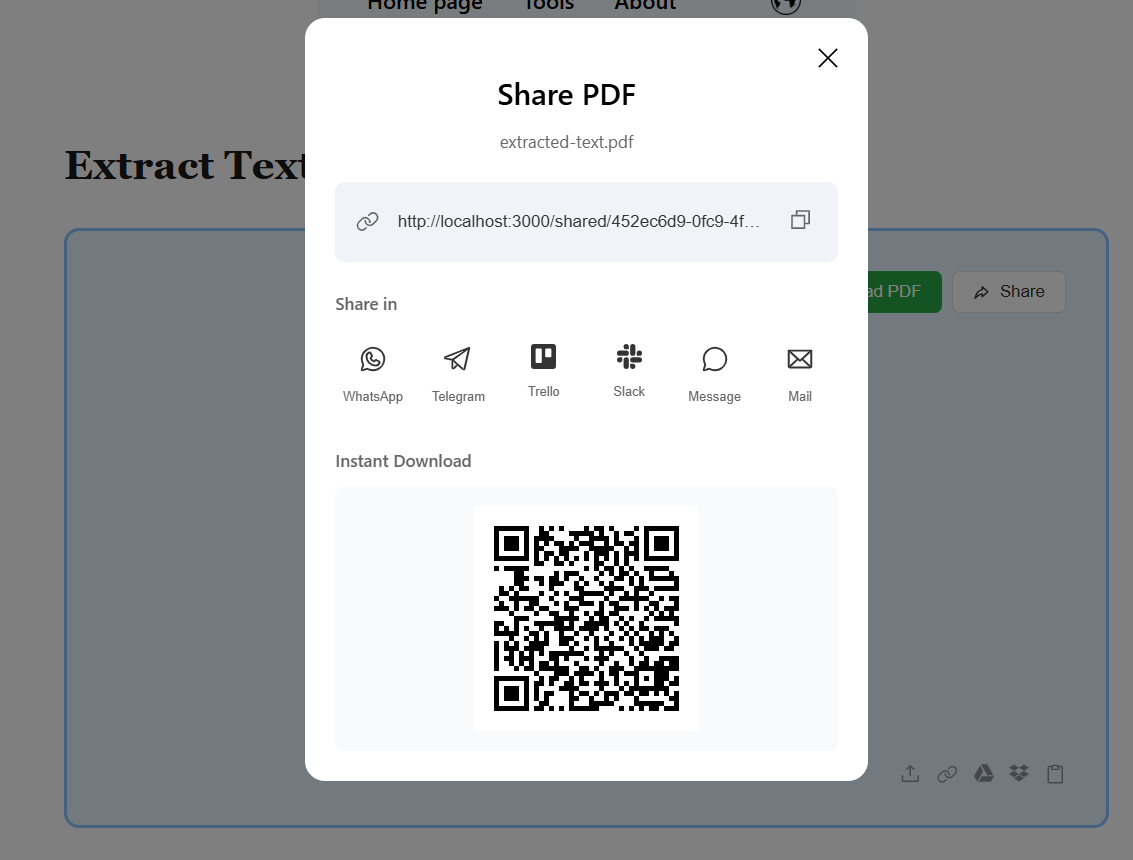Image resolution: width=1133 pixels, height=860 pixels.
Task: Open the Tools menu item
Action: tap(548, 6)
